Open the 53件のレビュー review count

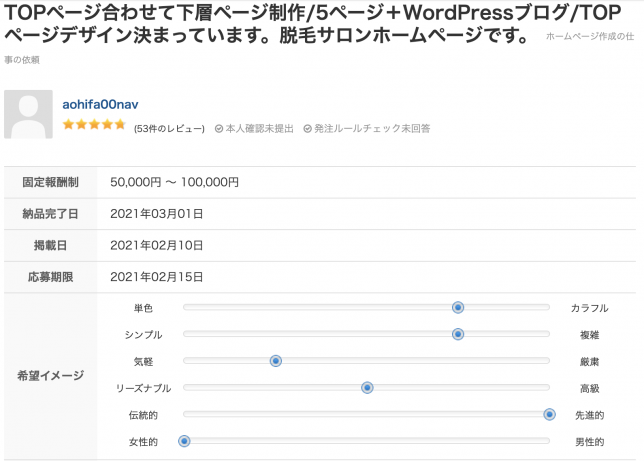pos(169,129)
